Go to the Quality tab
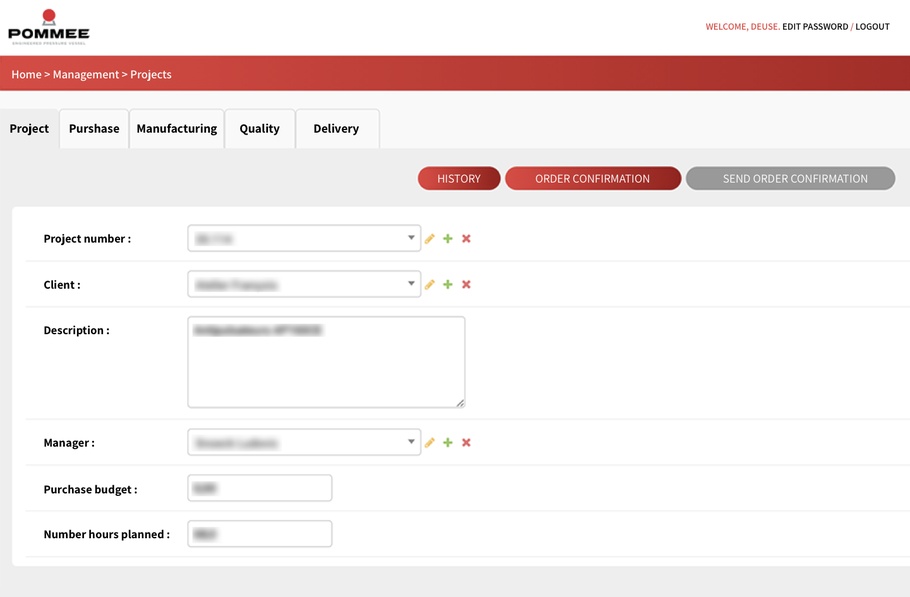Viewport: 910px width, 597px height. 259,129
